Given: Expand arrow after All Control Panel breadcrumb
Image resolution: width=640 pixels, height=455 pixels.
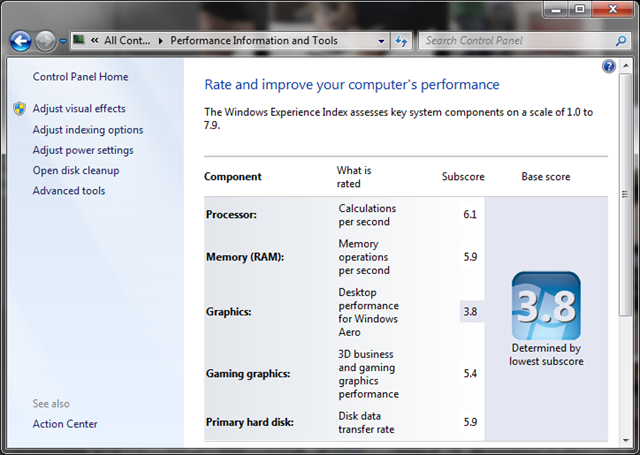Looking at the screenshot, I should (160, 41).
